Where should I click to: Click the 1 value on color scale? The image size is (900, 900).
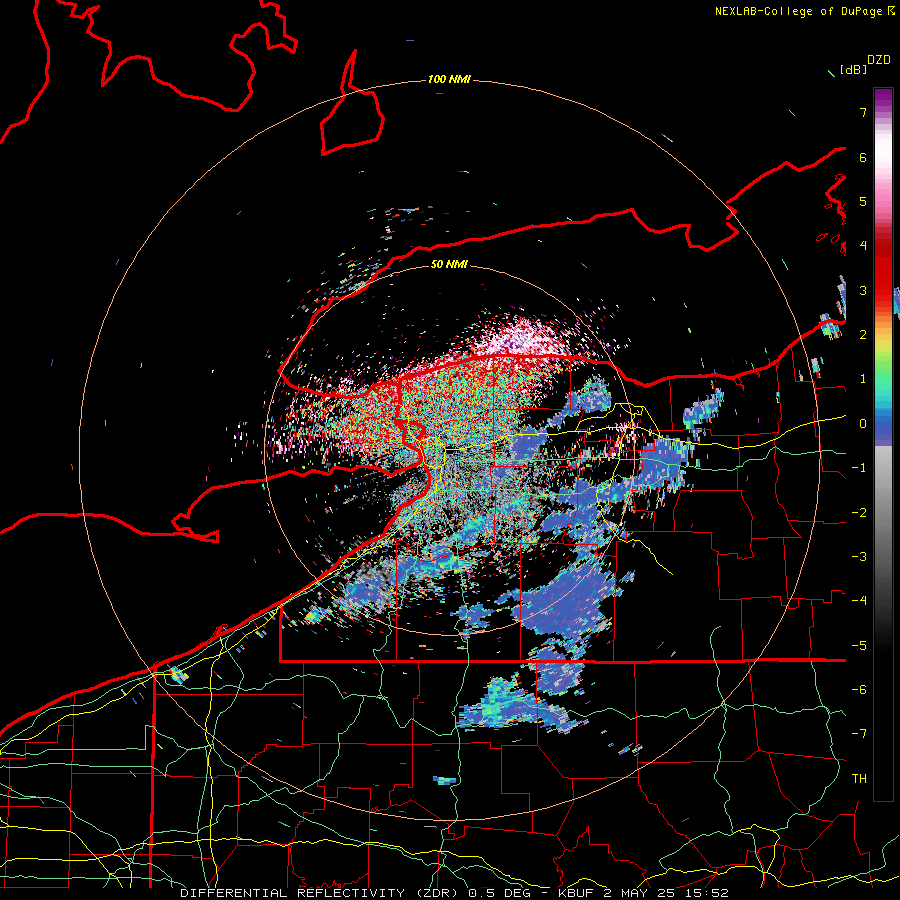pyautogui.click(x=863, y=379)
